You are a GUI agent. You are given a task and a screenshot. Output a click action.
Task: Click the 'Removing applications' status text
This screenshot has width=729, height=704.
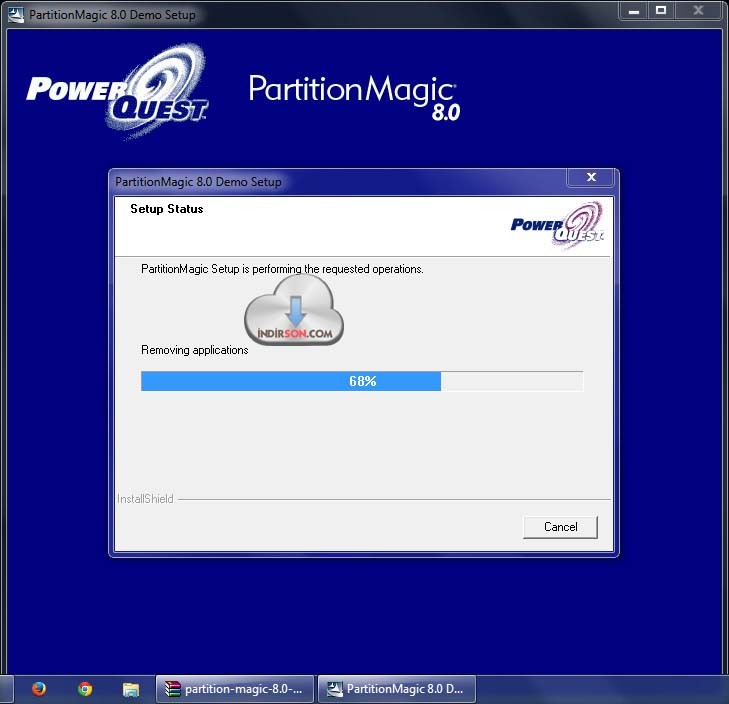194,350
